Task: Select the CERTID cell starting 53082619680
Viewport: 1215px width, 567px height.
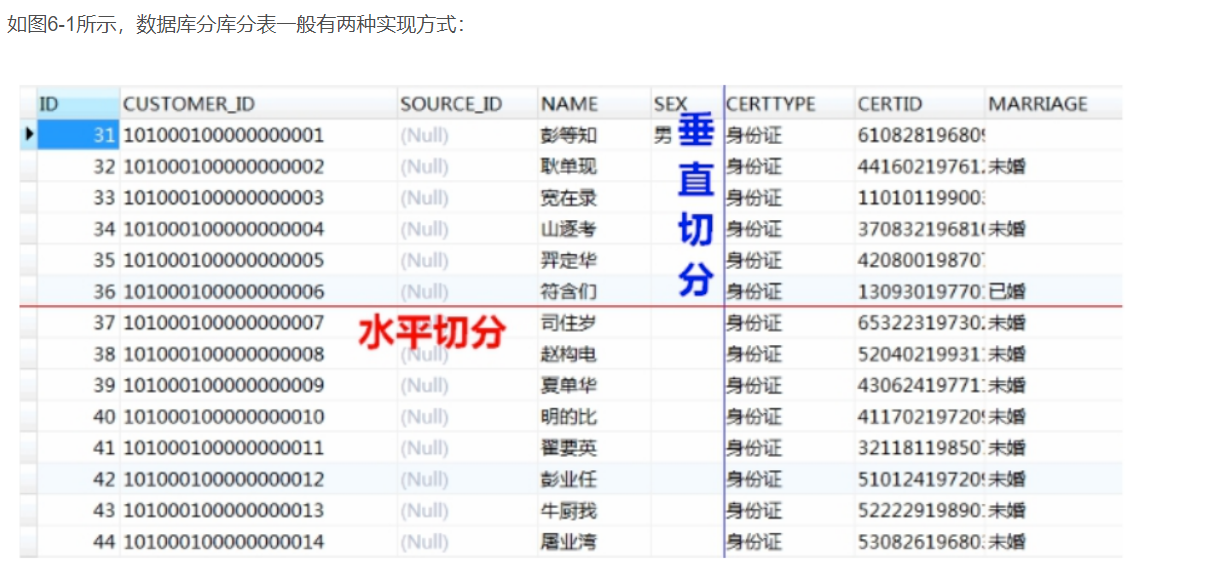Action: click(921, 542)
